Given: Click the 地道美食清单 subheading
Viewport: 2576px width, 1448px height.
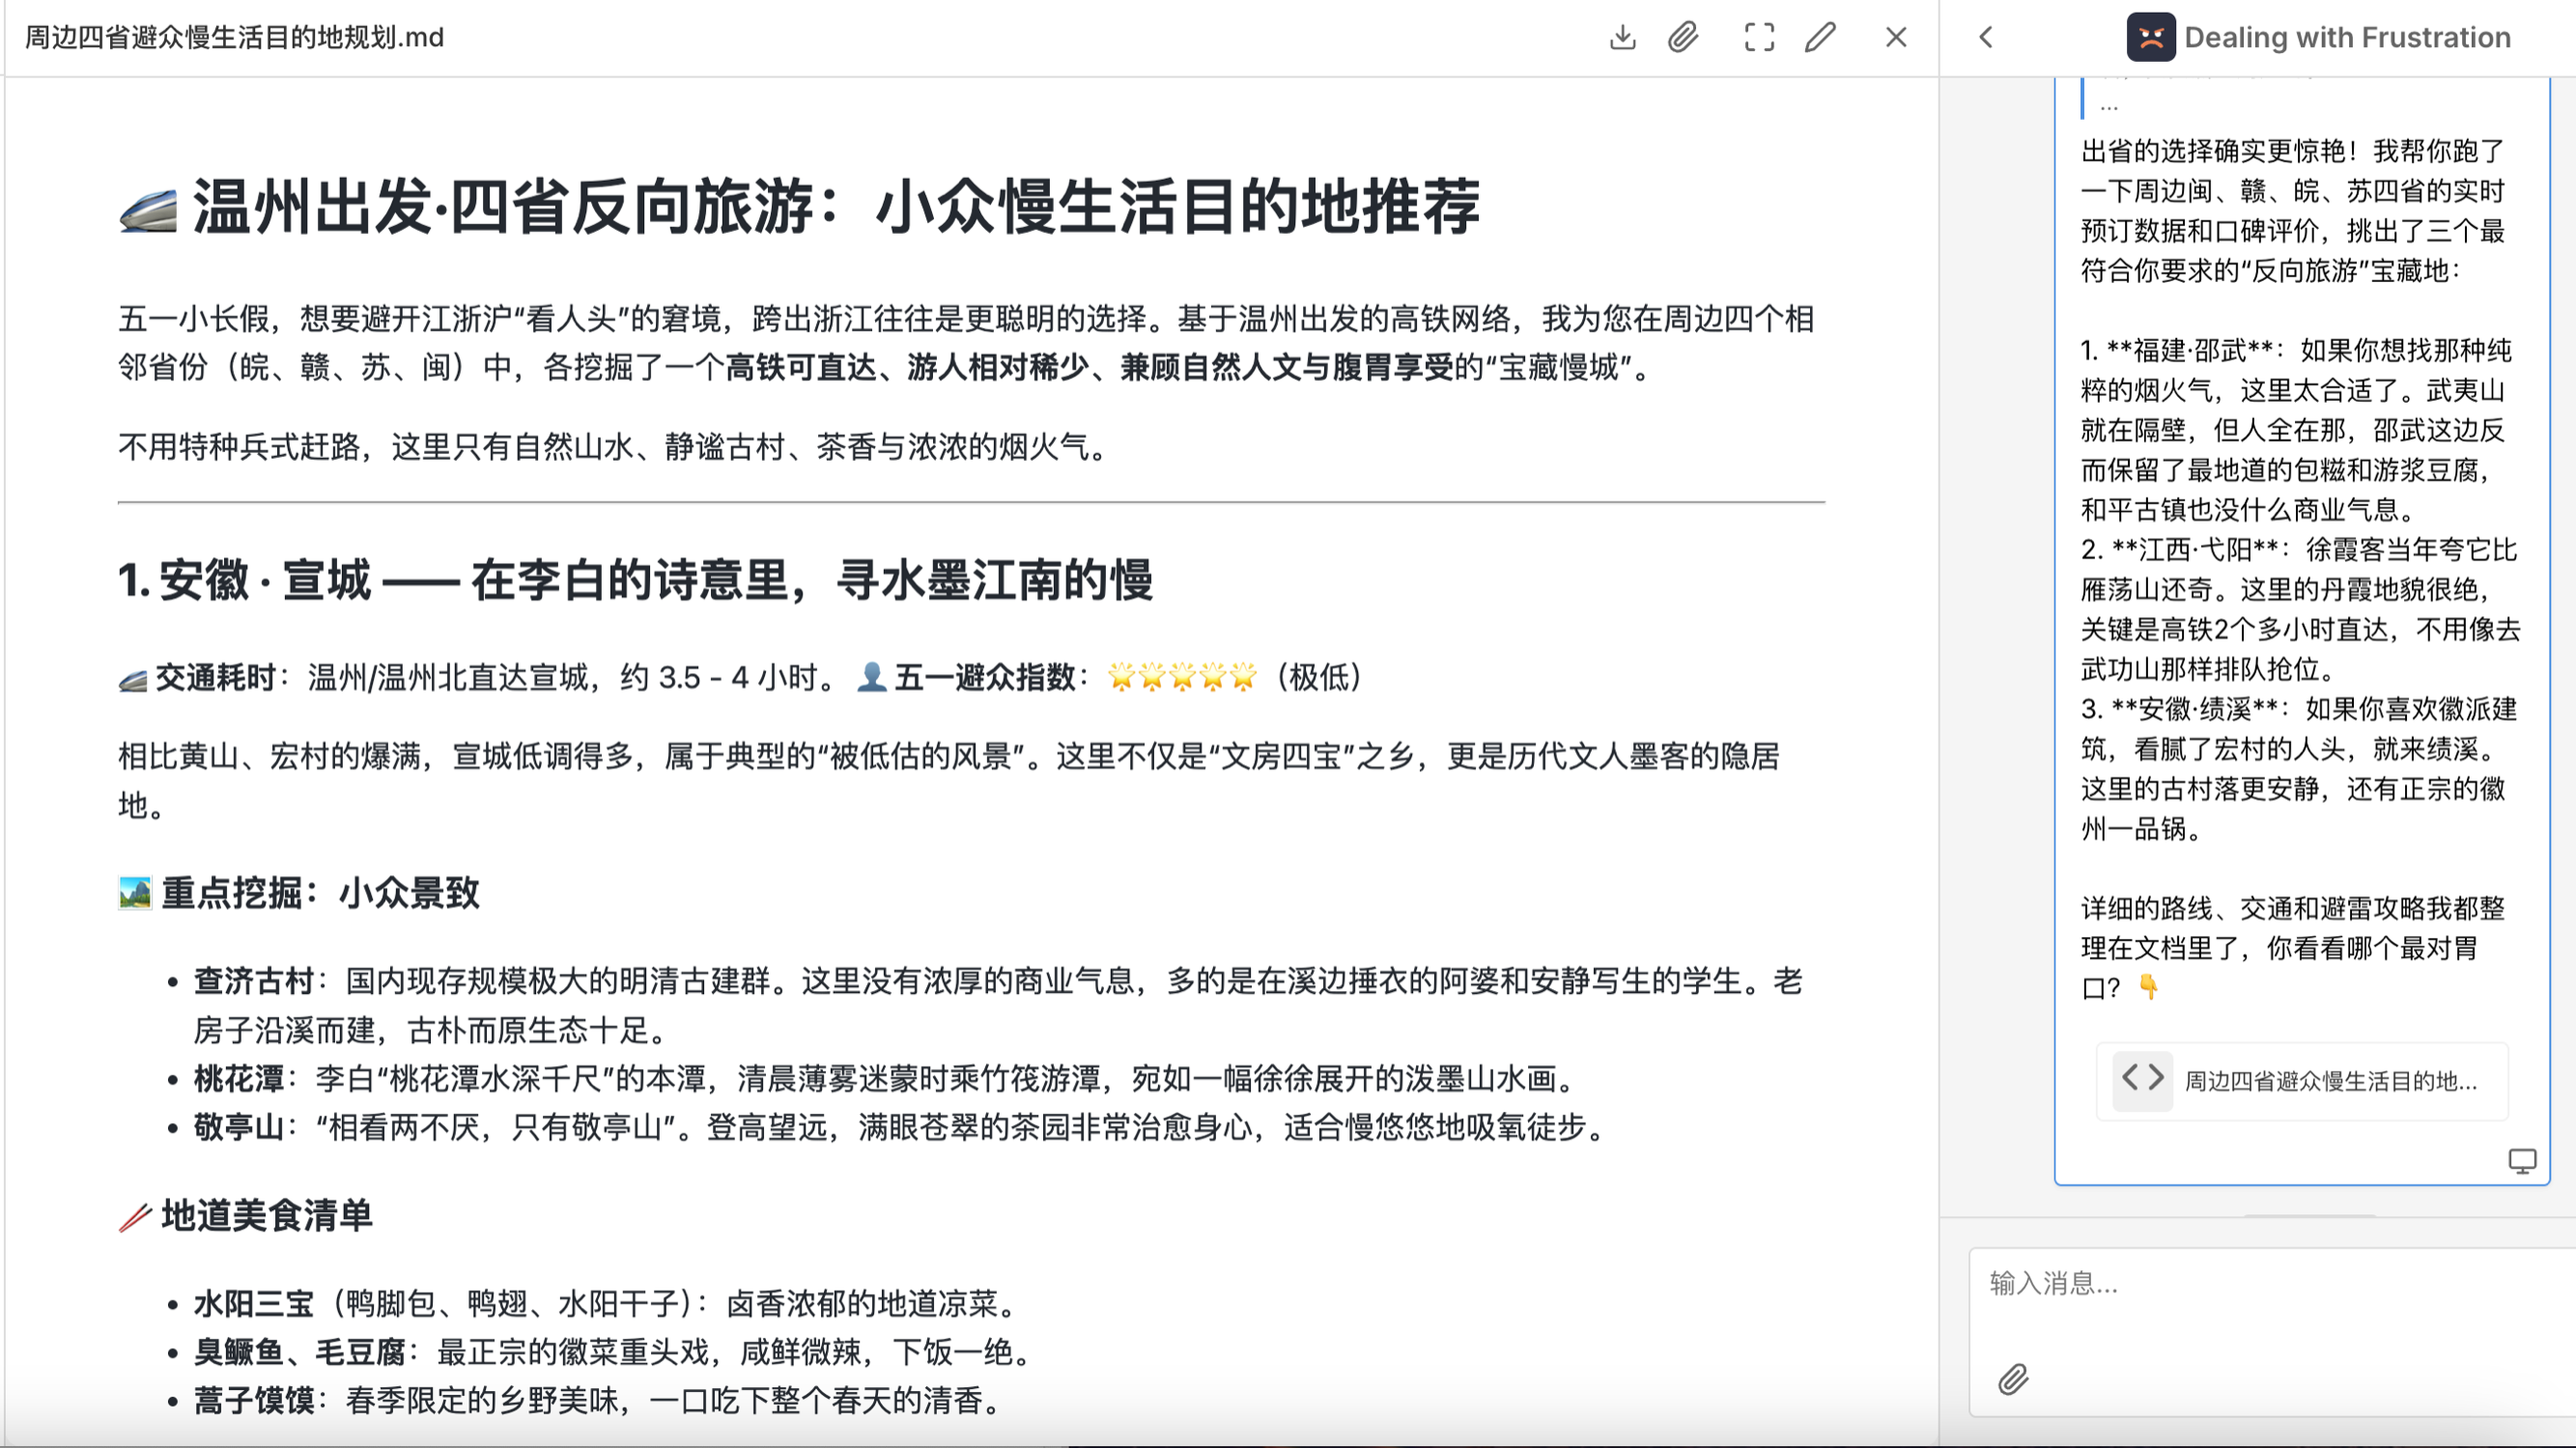Looking at the screenshot, I should coord(266,1215).
